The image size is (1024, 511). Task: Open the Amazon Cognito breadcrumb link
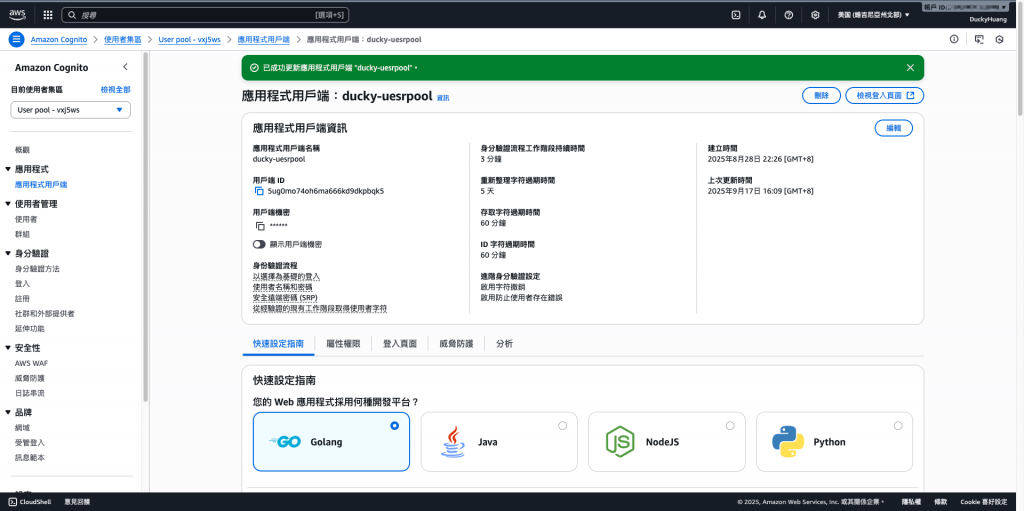[59, 39]
